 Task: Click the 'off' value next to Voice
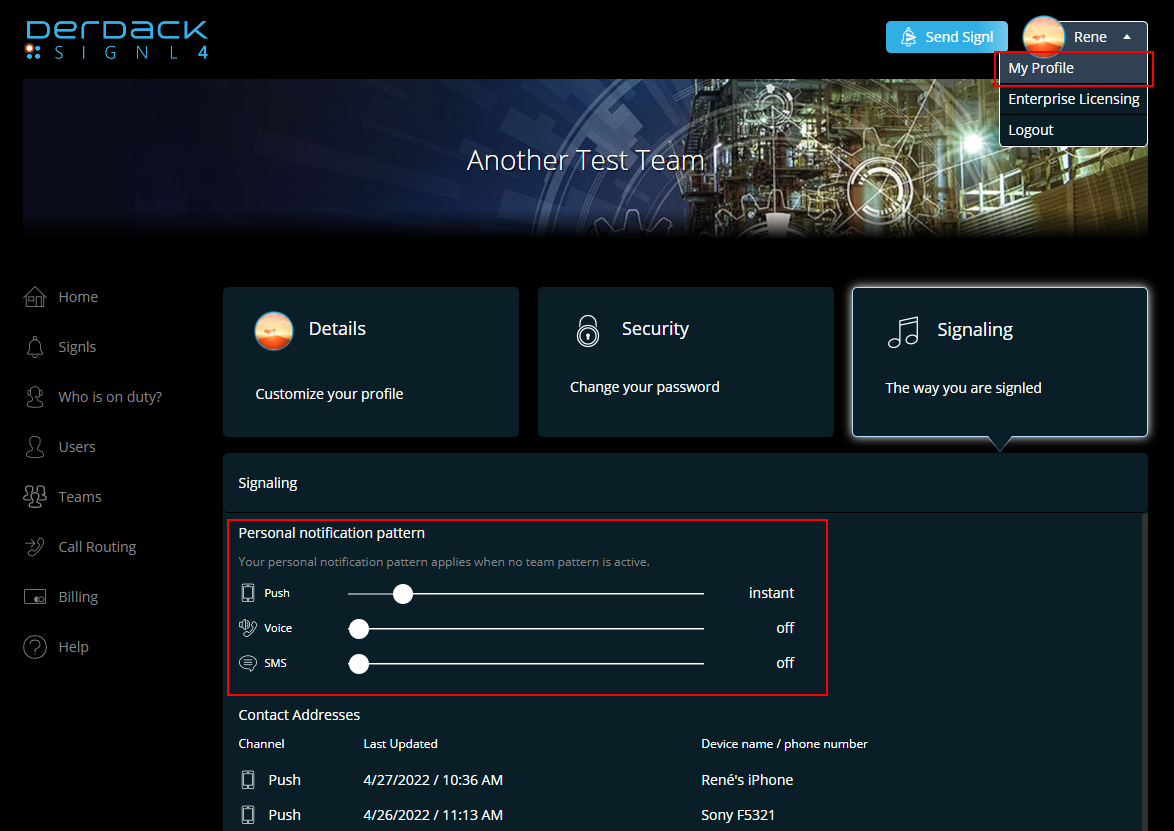785,628
